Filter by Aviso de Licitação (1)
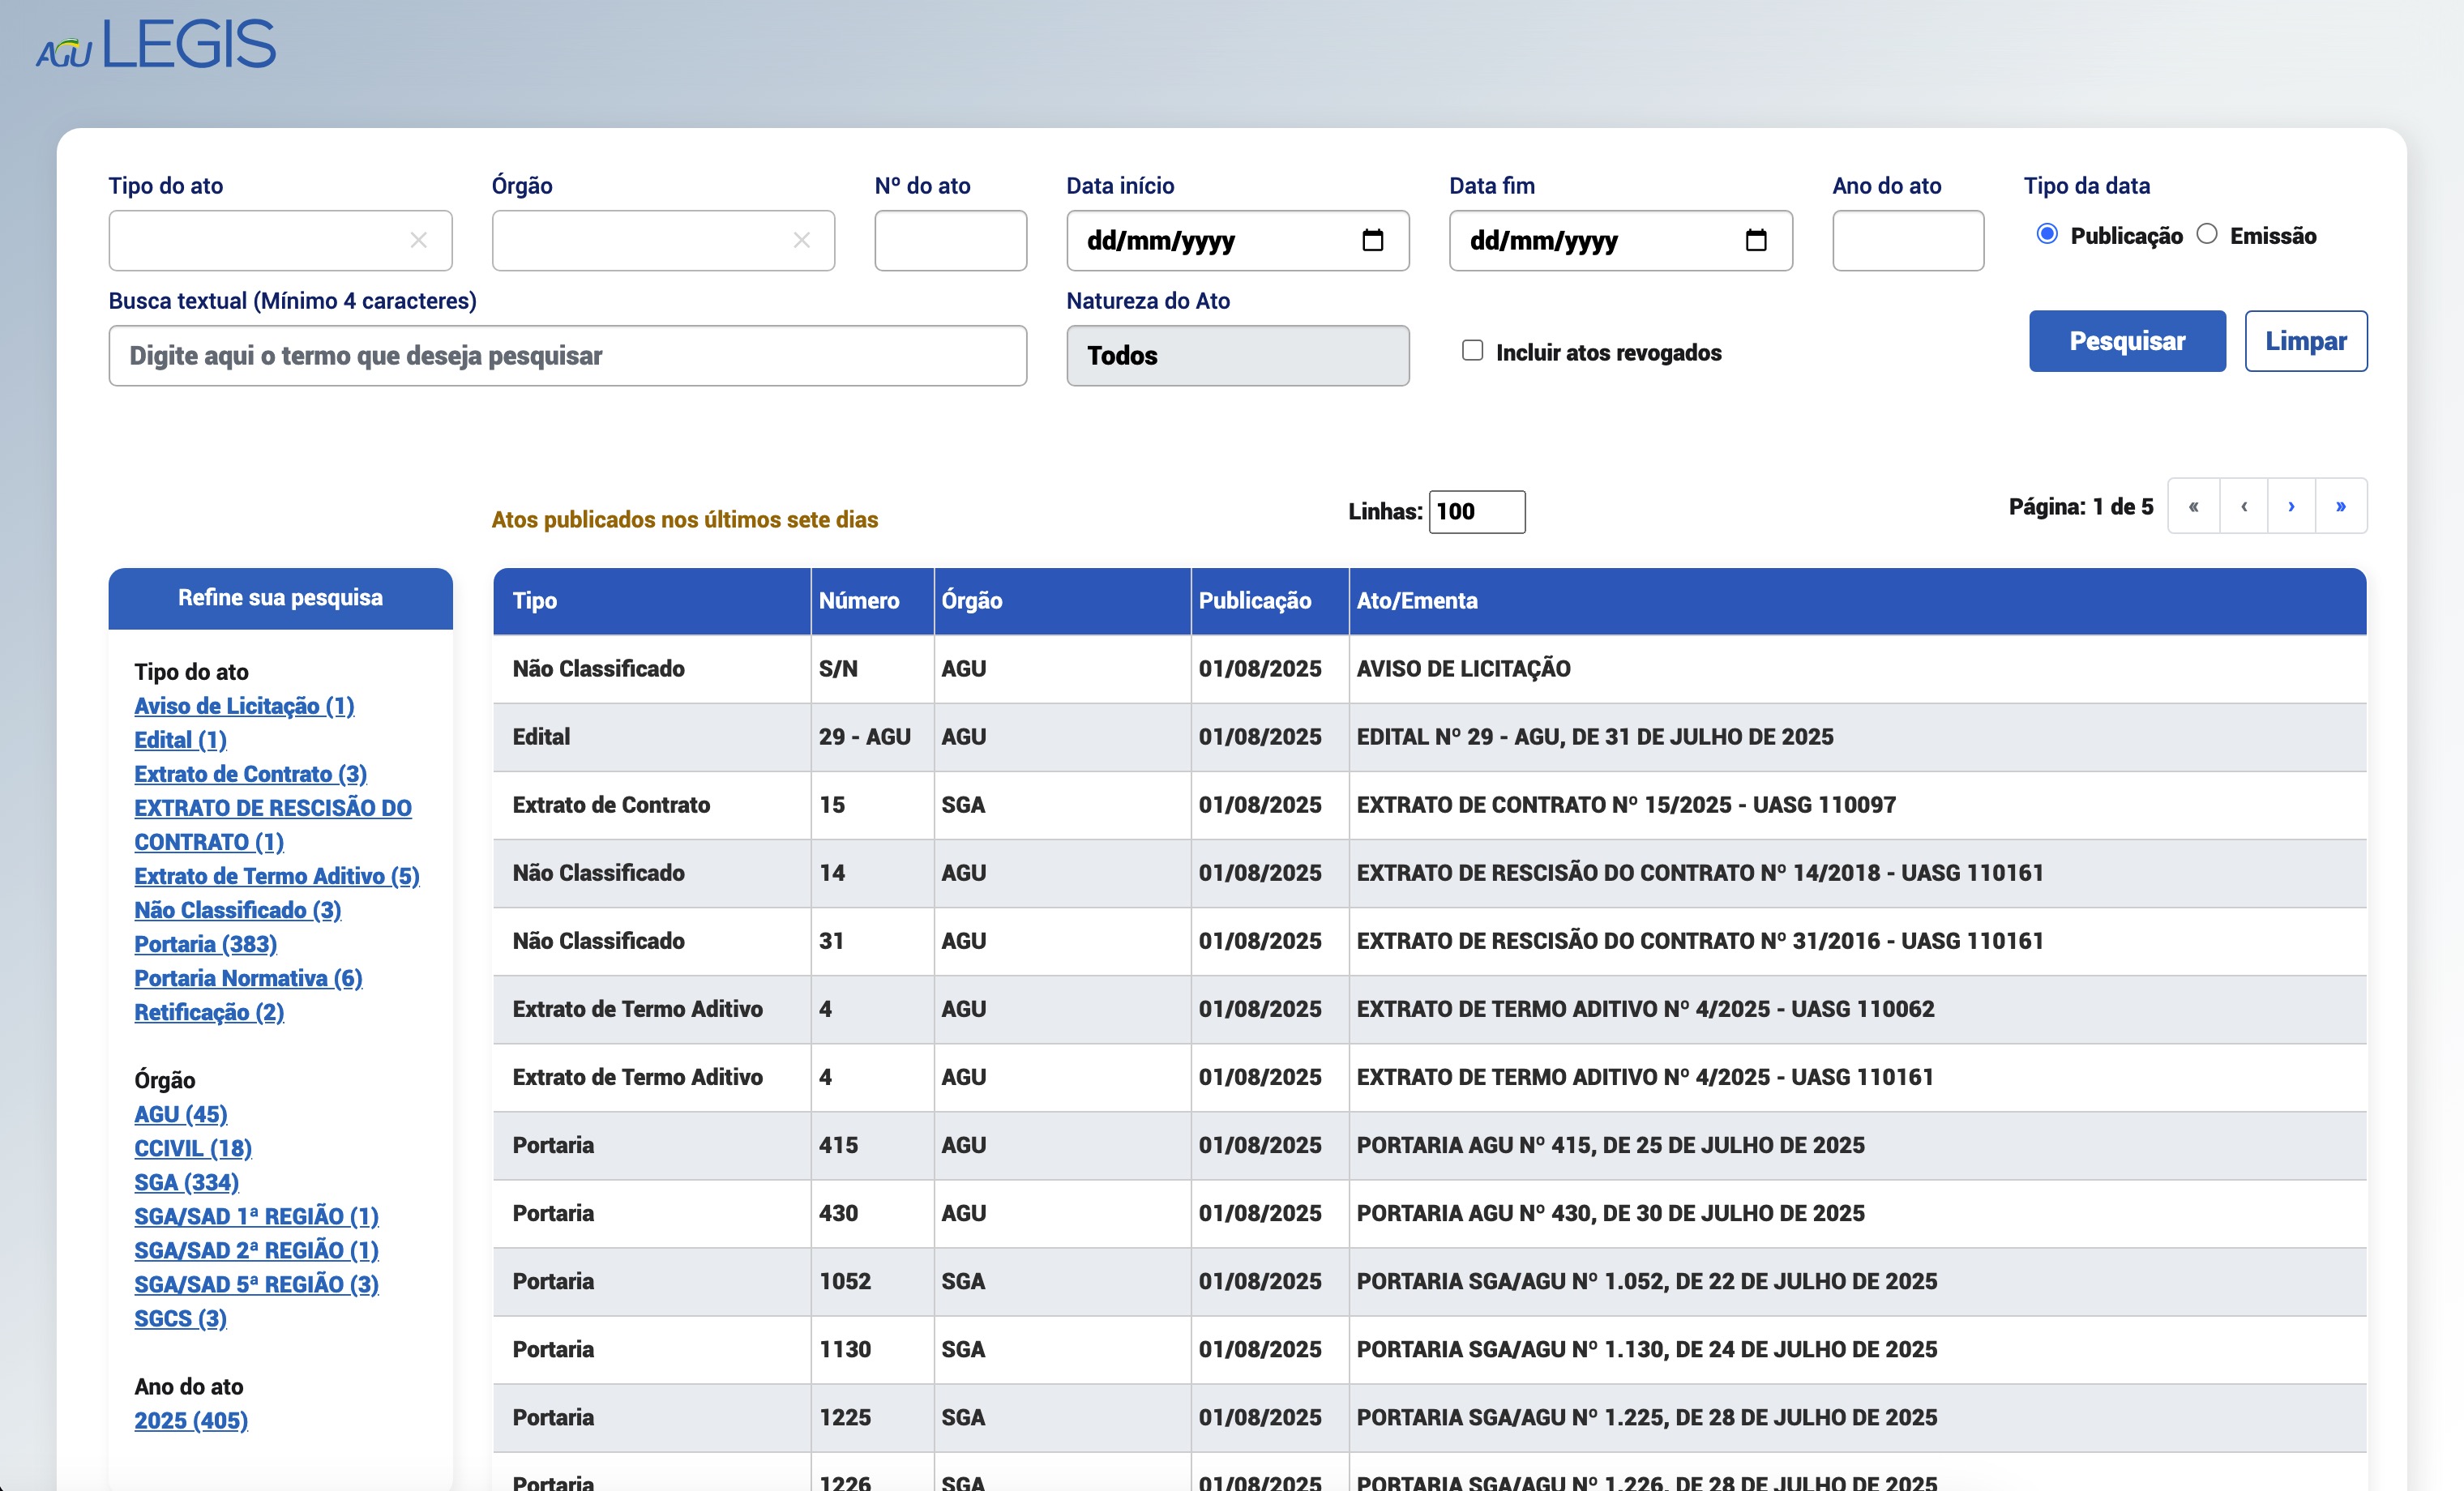Viewport: 2464px width, 1491px height. click(244, 706)
